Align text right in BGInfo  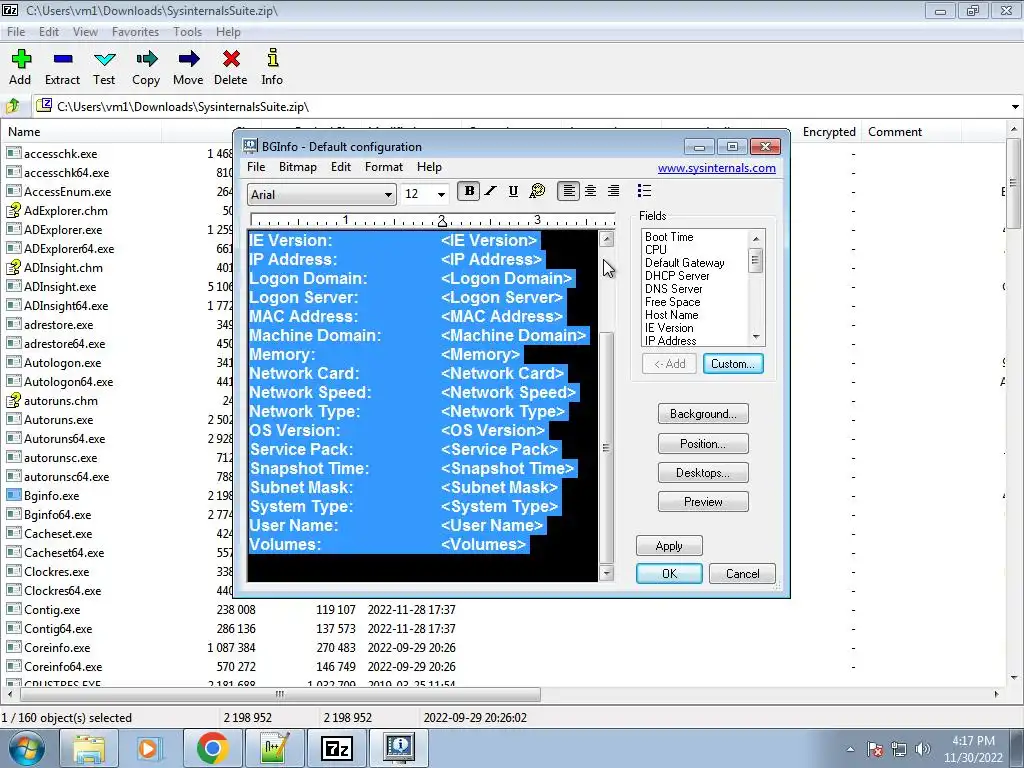click(613, 191)
